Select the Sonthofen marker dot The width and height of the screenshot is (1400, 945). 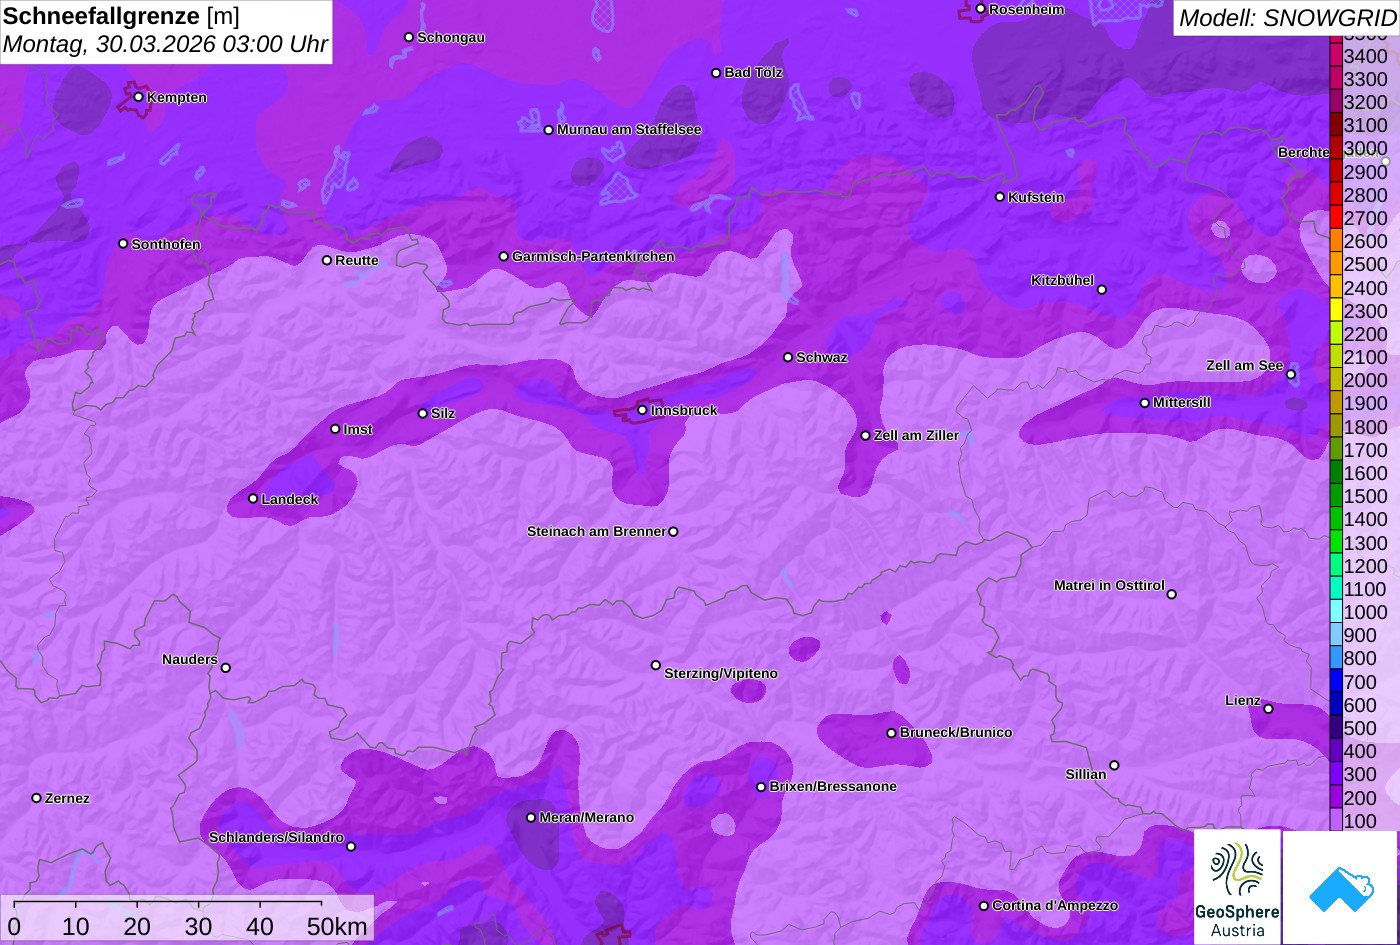pos(123,244)
